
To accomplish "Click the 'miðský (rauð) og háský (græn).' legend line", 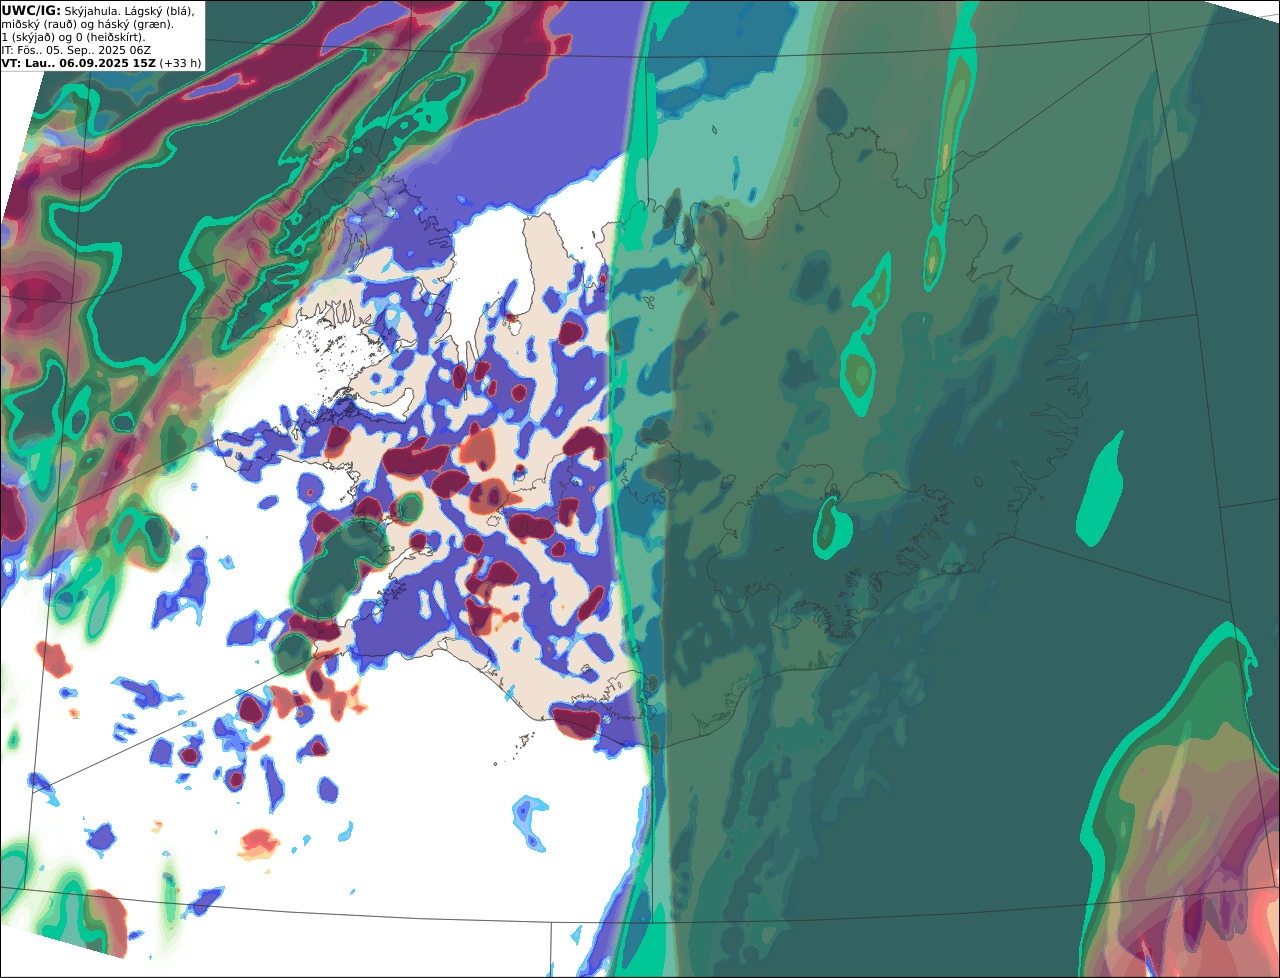I will tap(86, 23).
